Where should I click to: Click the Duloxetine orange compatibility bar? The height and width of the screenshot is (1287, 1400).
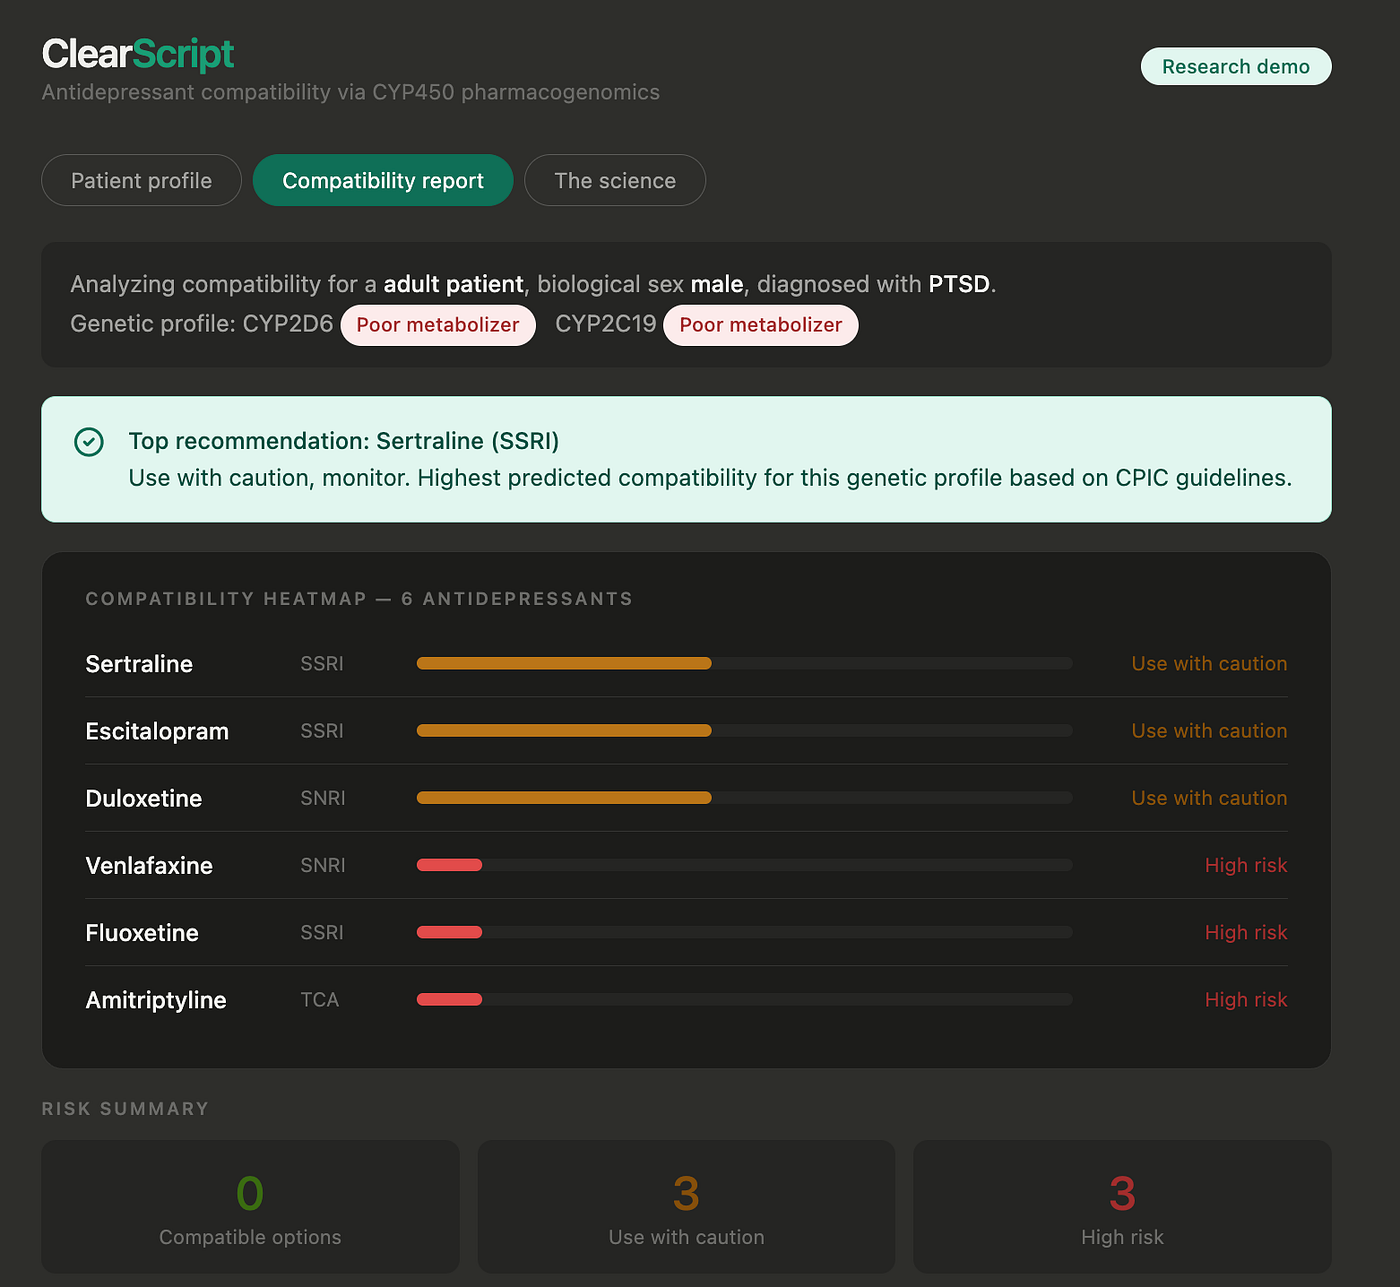[x=564, y=798]
